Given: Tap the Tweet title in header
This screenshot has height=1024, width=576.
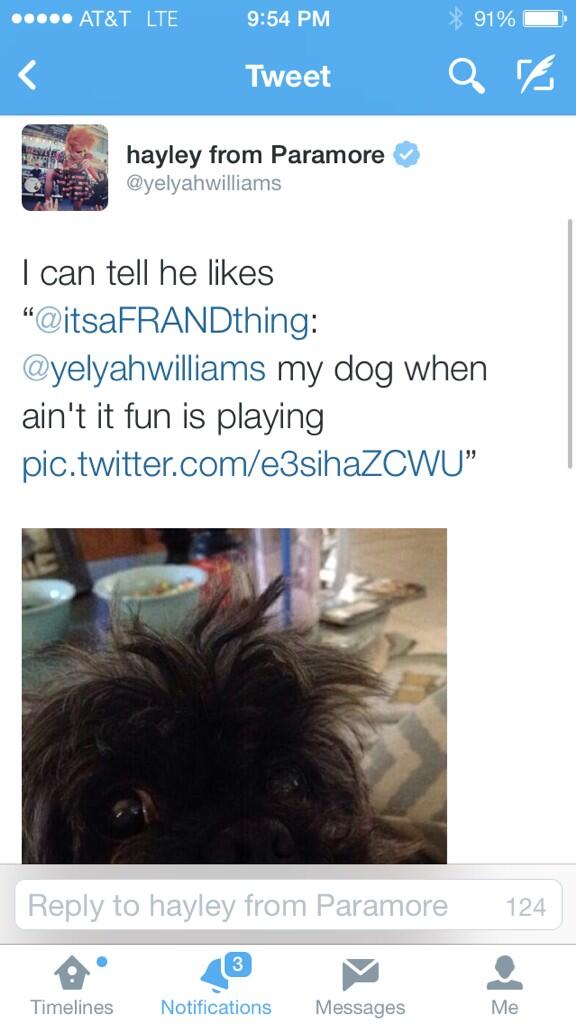Looking at the screenshot, I should point(288,76).
